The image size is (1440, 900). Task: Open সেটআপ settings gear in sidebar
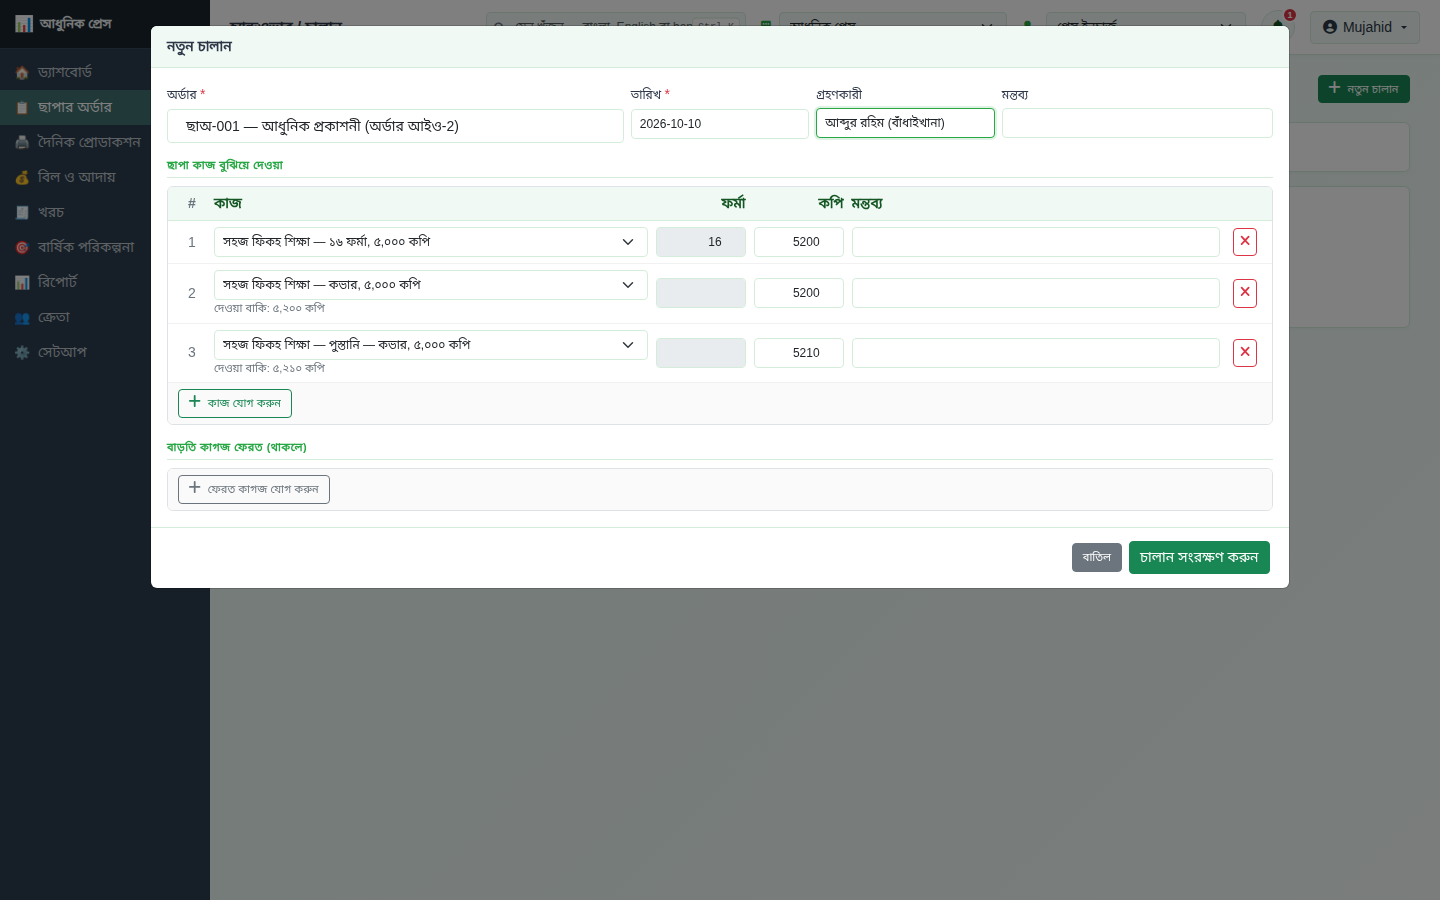pyautogui.click(x=22, y=353)
